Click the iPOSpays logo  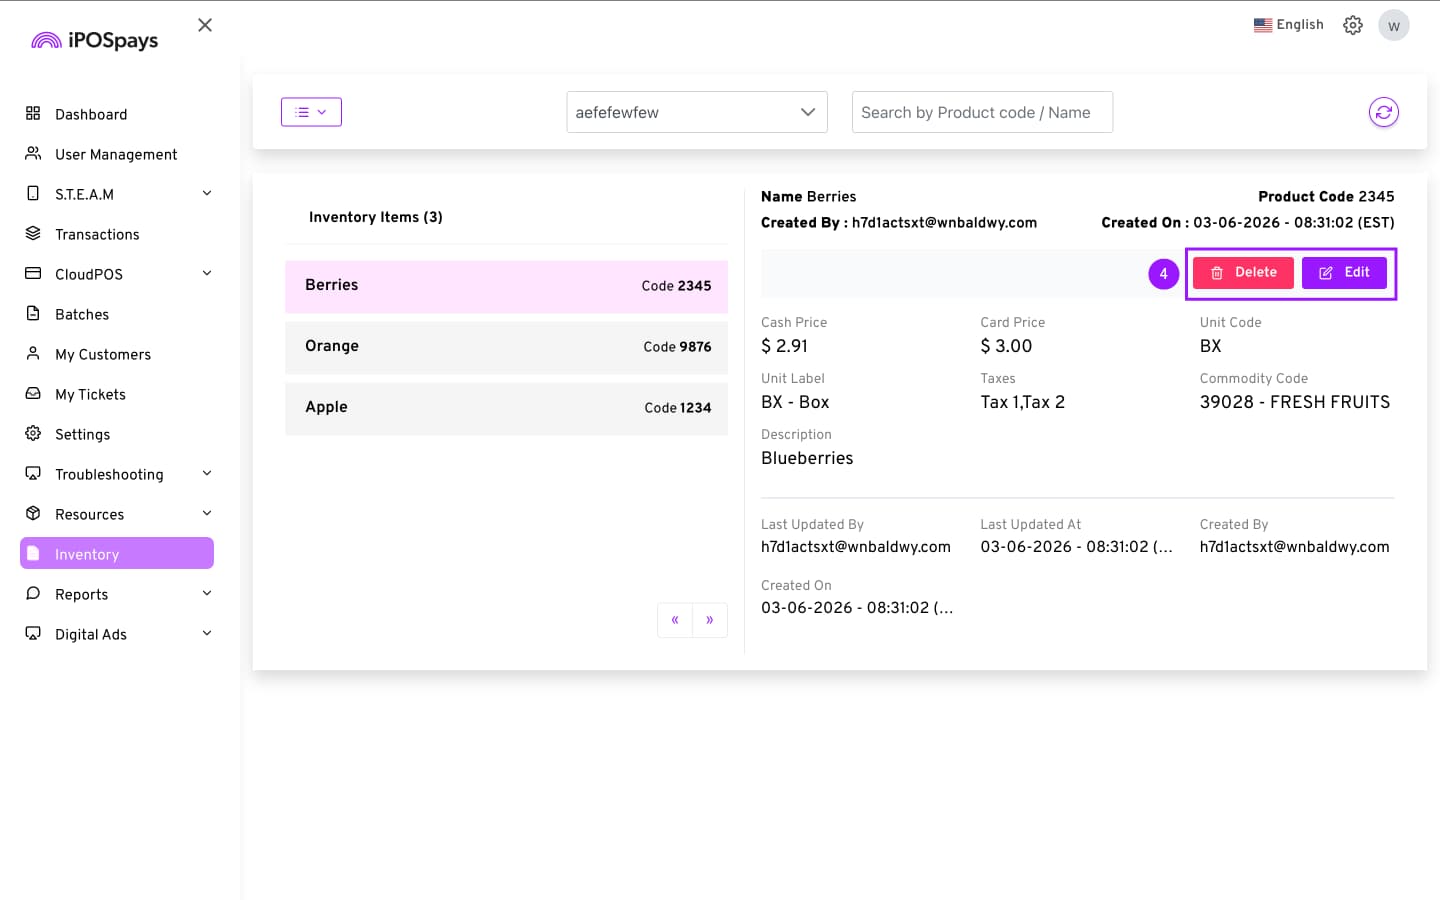coord(95,40)
